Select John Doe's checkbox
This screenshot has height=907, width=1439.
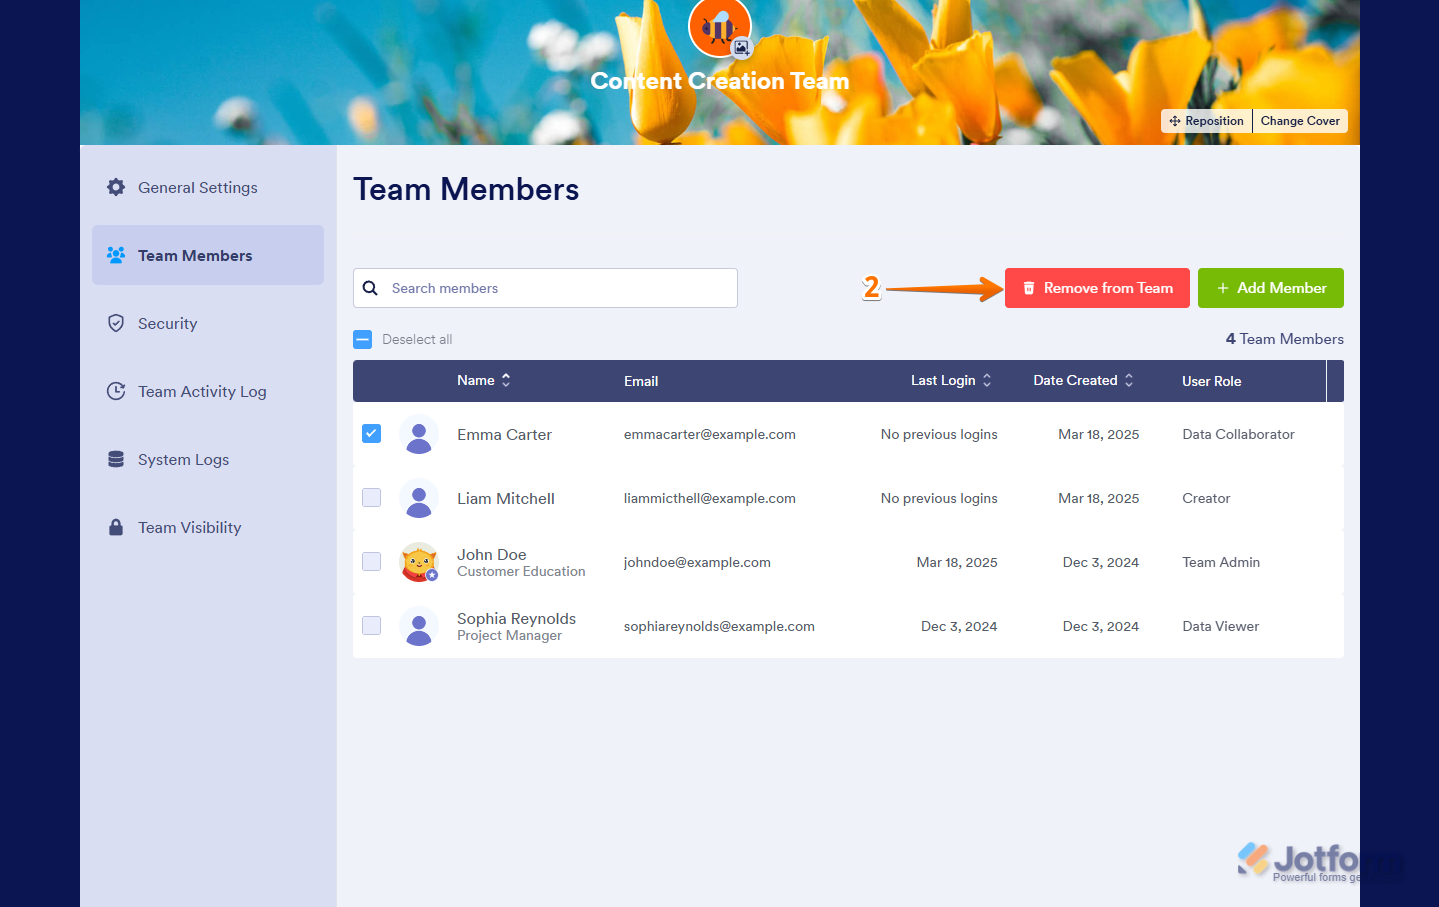coord(371,561)
